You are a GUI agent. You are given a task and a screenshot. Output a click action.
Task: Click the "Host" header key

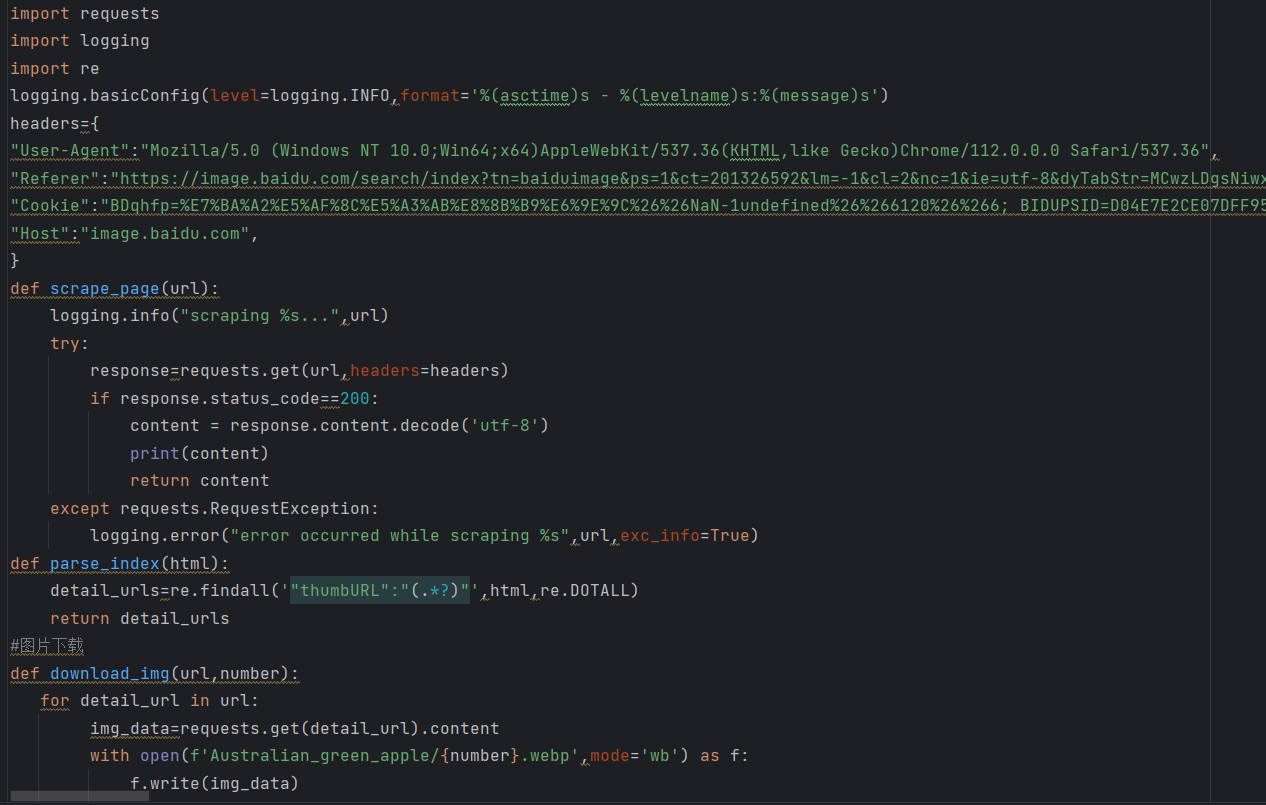click(x=40, y=234)
